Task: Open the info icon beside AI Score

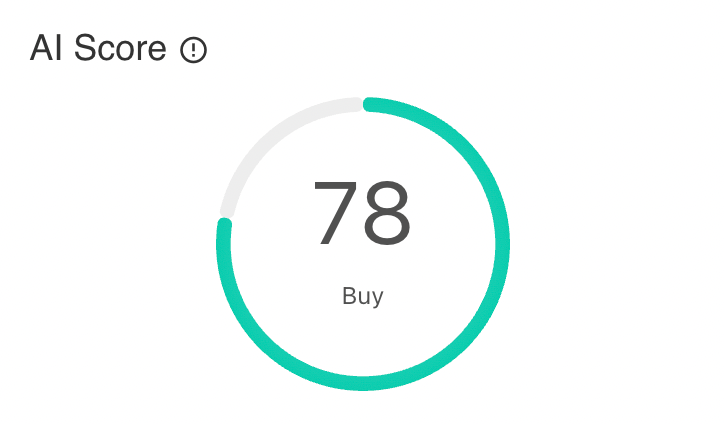Action: tap(193, 49)
